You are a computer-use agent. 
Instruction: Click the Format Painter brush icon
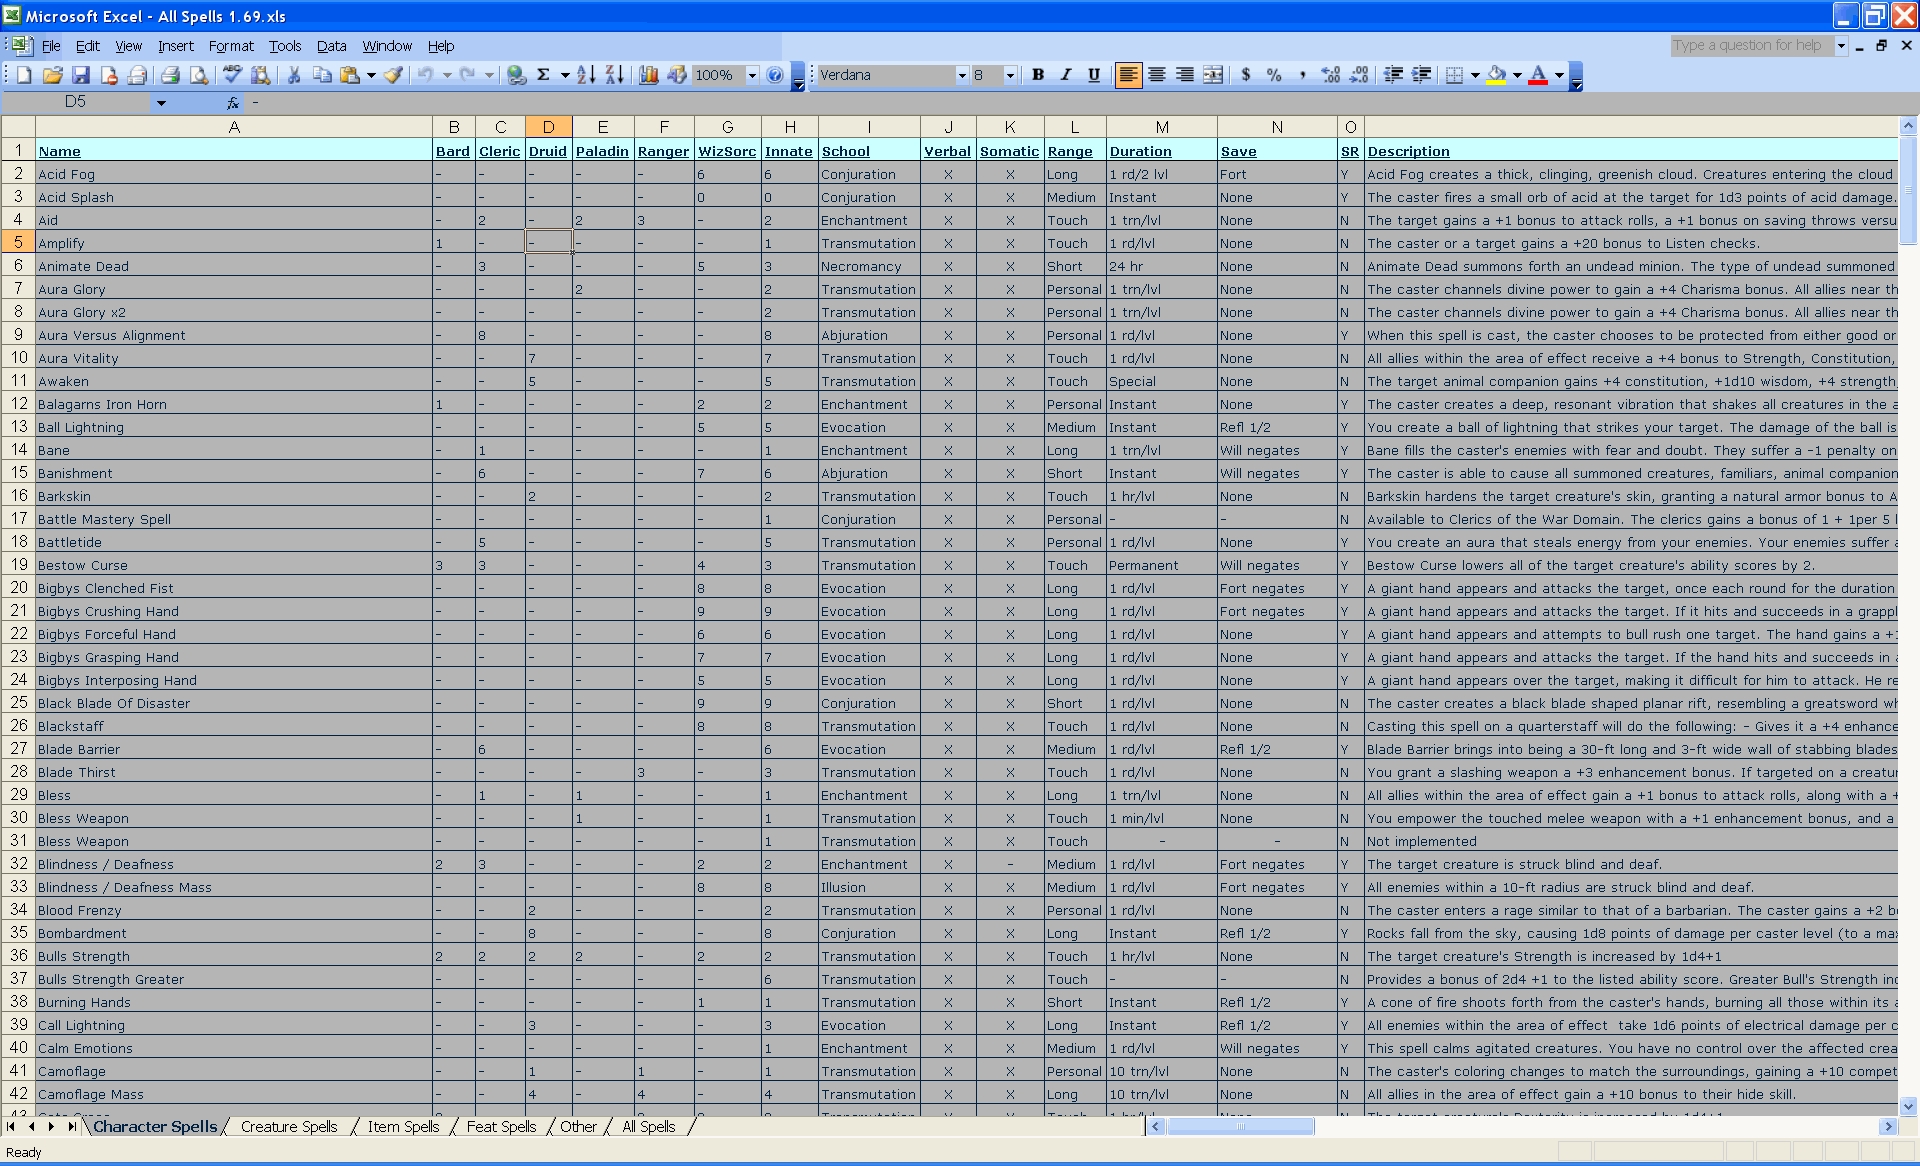point(393,75)
